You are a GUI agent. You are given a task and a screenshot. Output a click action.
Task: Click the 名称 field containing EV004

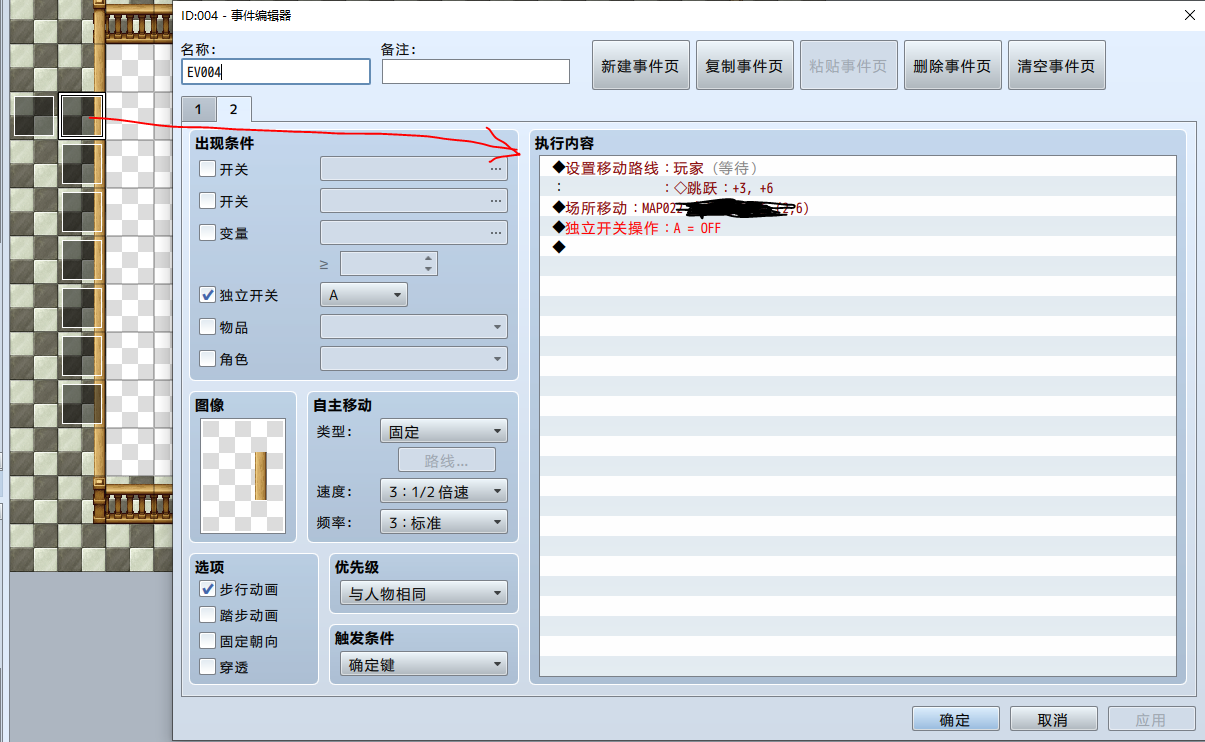276,72
